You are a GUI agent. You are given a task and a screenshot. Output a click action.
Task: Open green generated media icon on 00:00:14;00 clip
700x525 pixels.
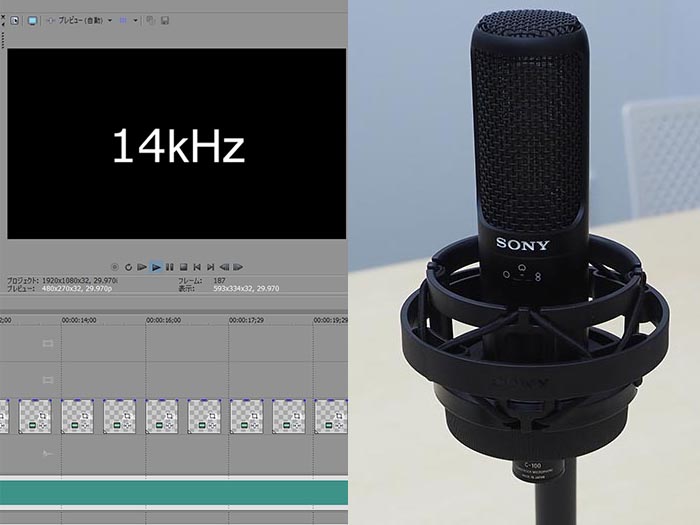pos(74,425)
